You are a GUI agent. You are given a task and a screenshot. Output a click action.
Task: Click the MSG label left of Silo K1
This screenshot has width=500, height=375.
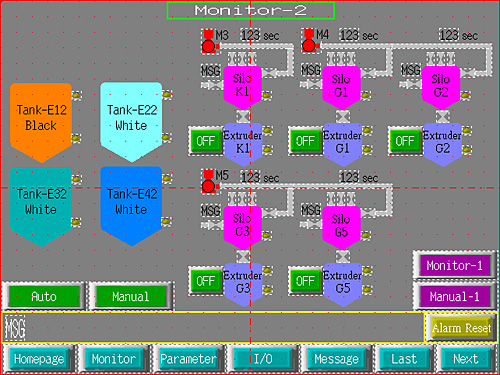point(211,70)
